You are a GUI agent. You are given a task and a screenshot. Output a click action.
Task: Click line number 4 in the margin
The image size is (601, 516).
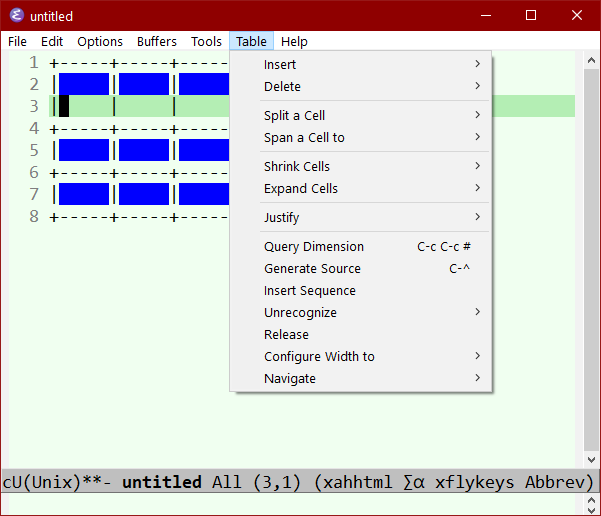[34, 128]
